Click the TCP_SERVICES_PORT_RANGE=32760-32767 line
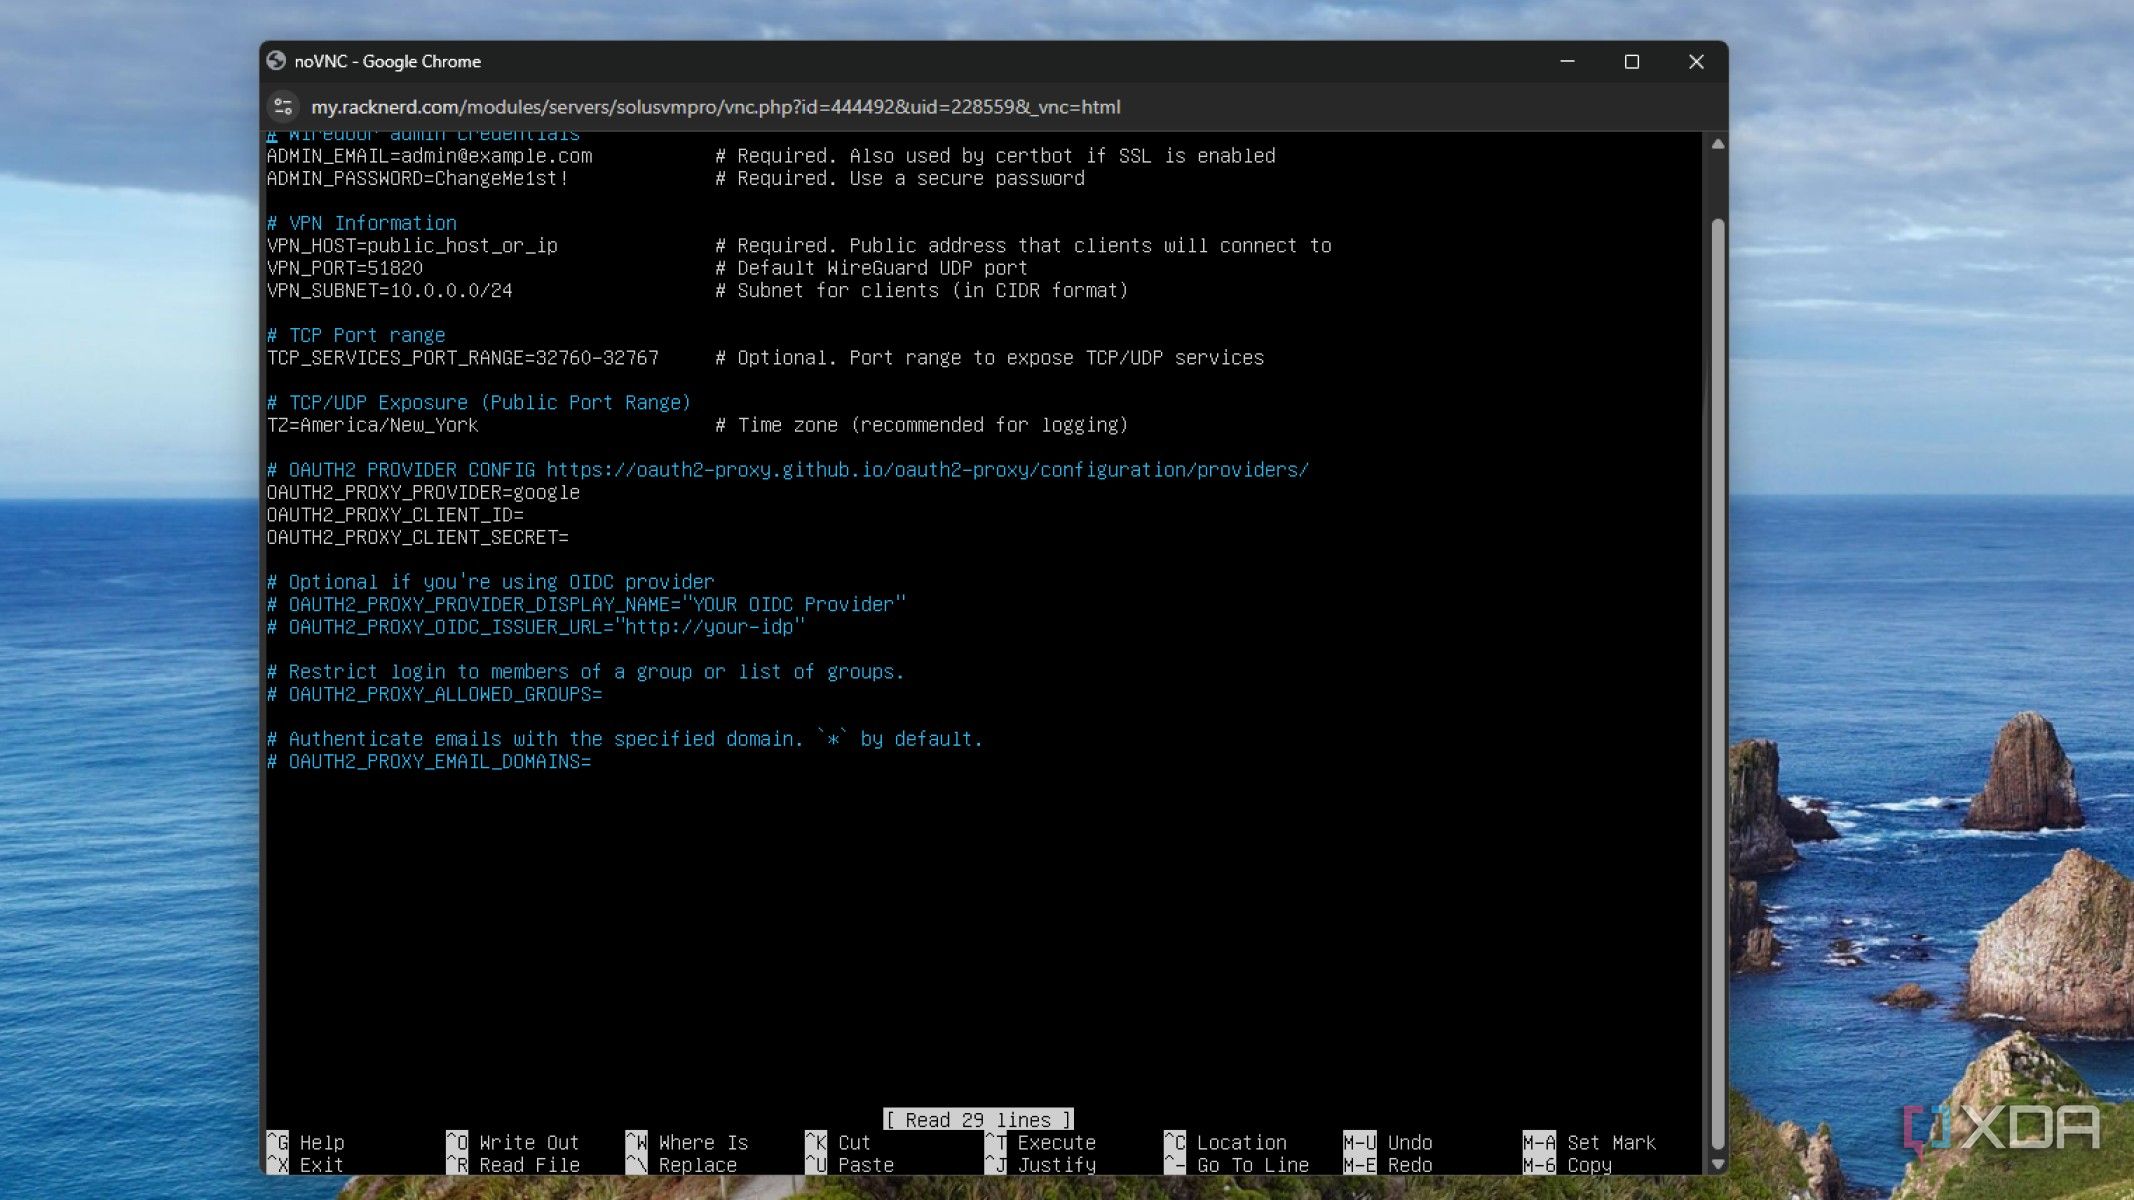2134x1200 pixels. tap(462, 358)
